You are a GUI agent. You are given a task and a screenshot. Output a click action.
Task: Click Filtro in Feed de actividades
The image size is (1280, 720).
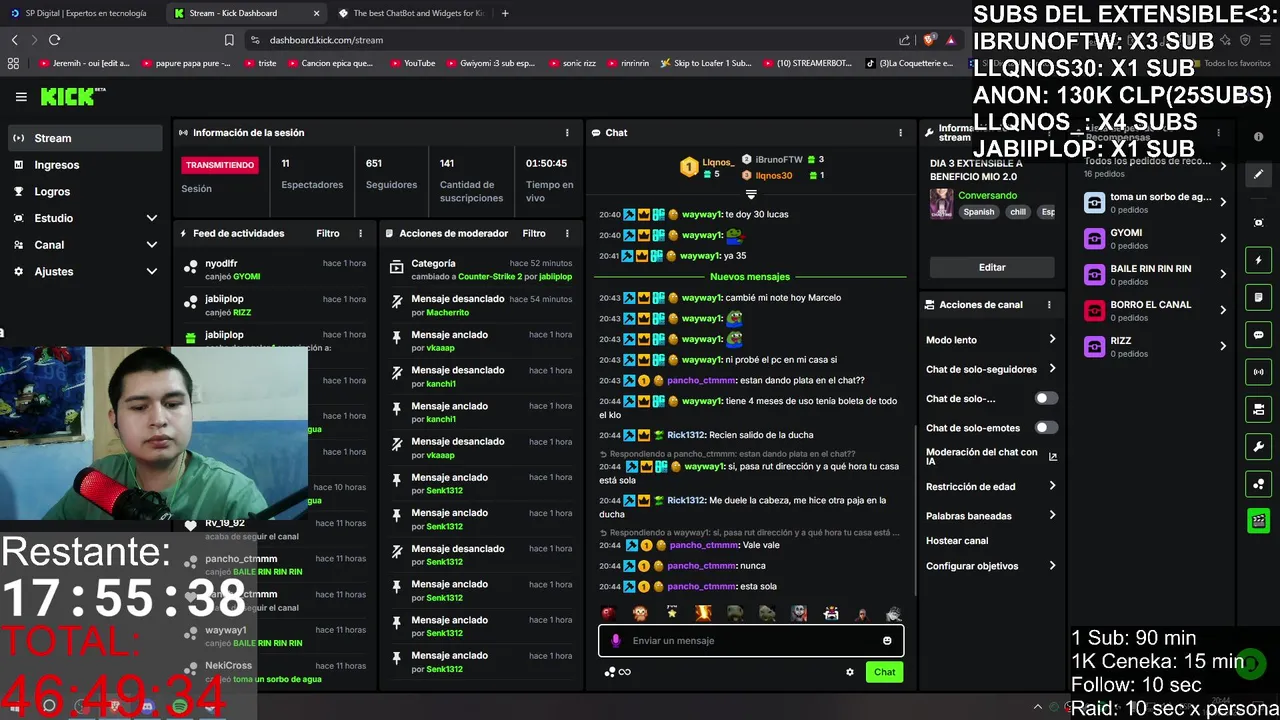point(328,233)
